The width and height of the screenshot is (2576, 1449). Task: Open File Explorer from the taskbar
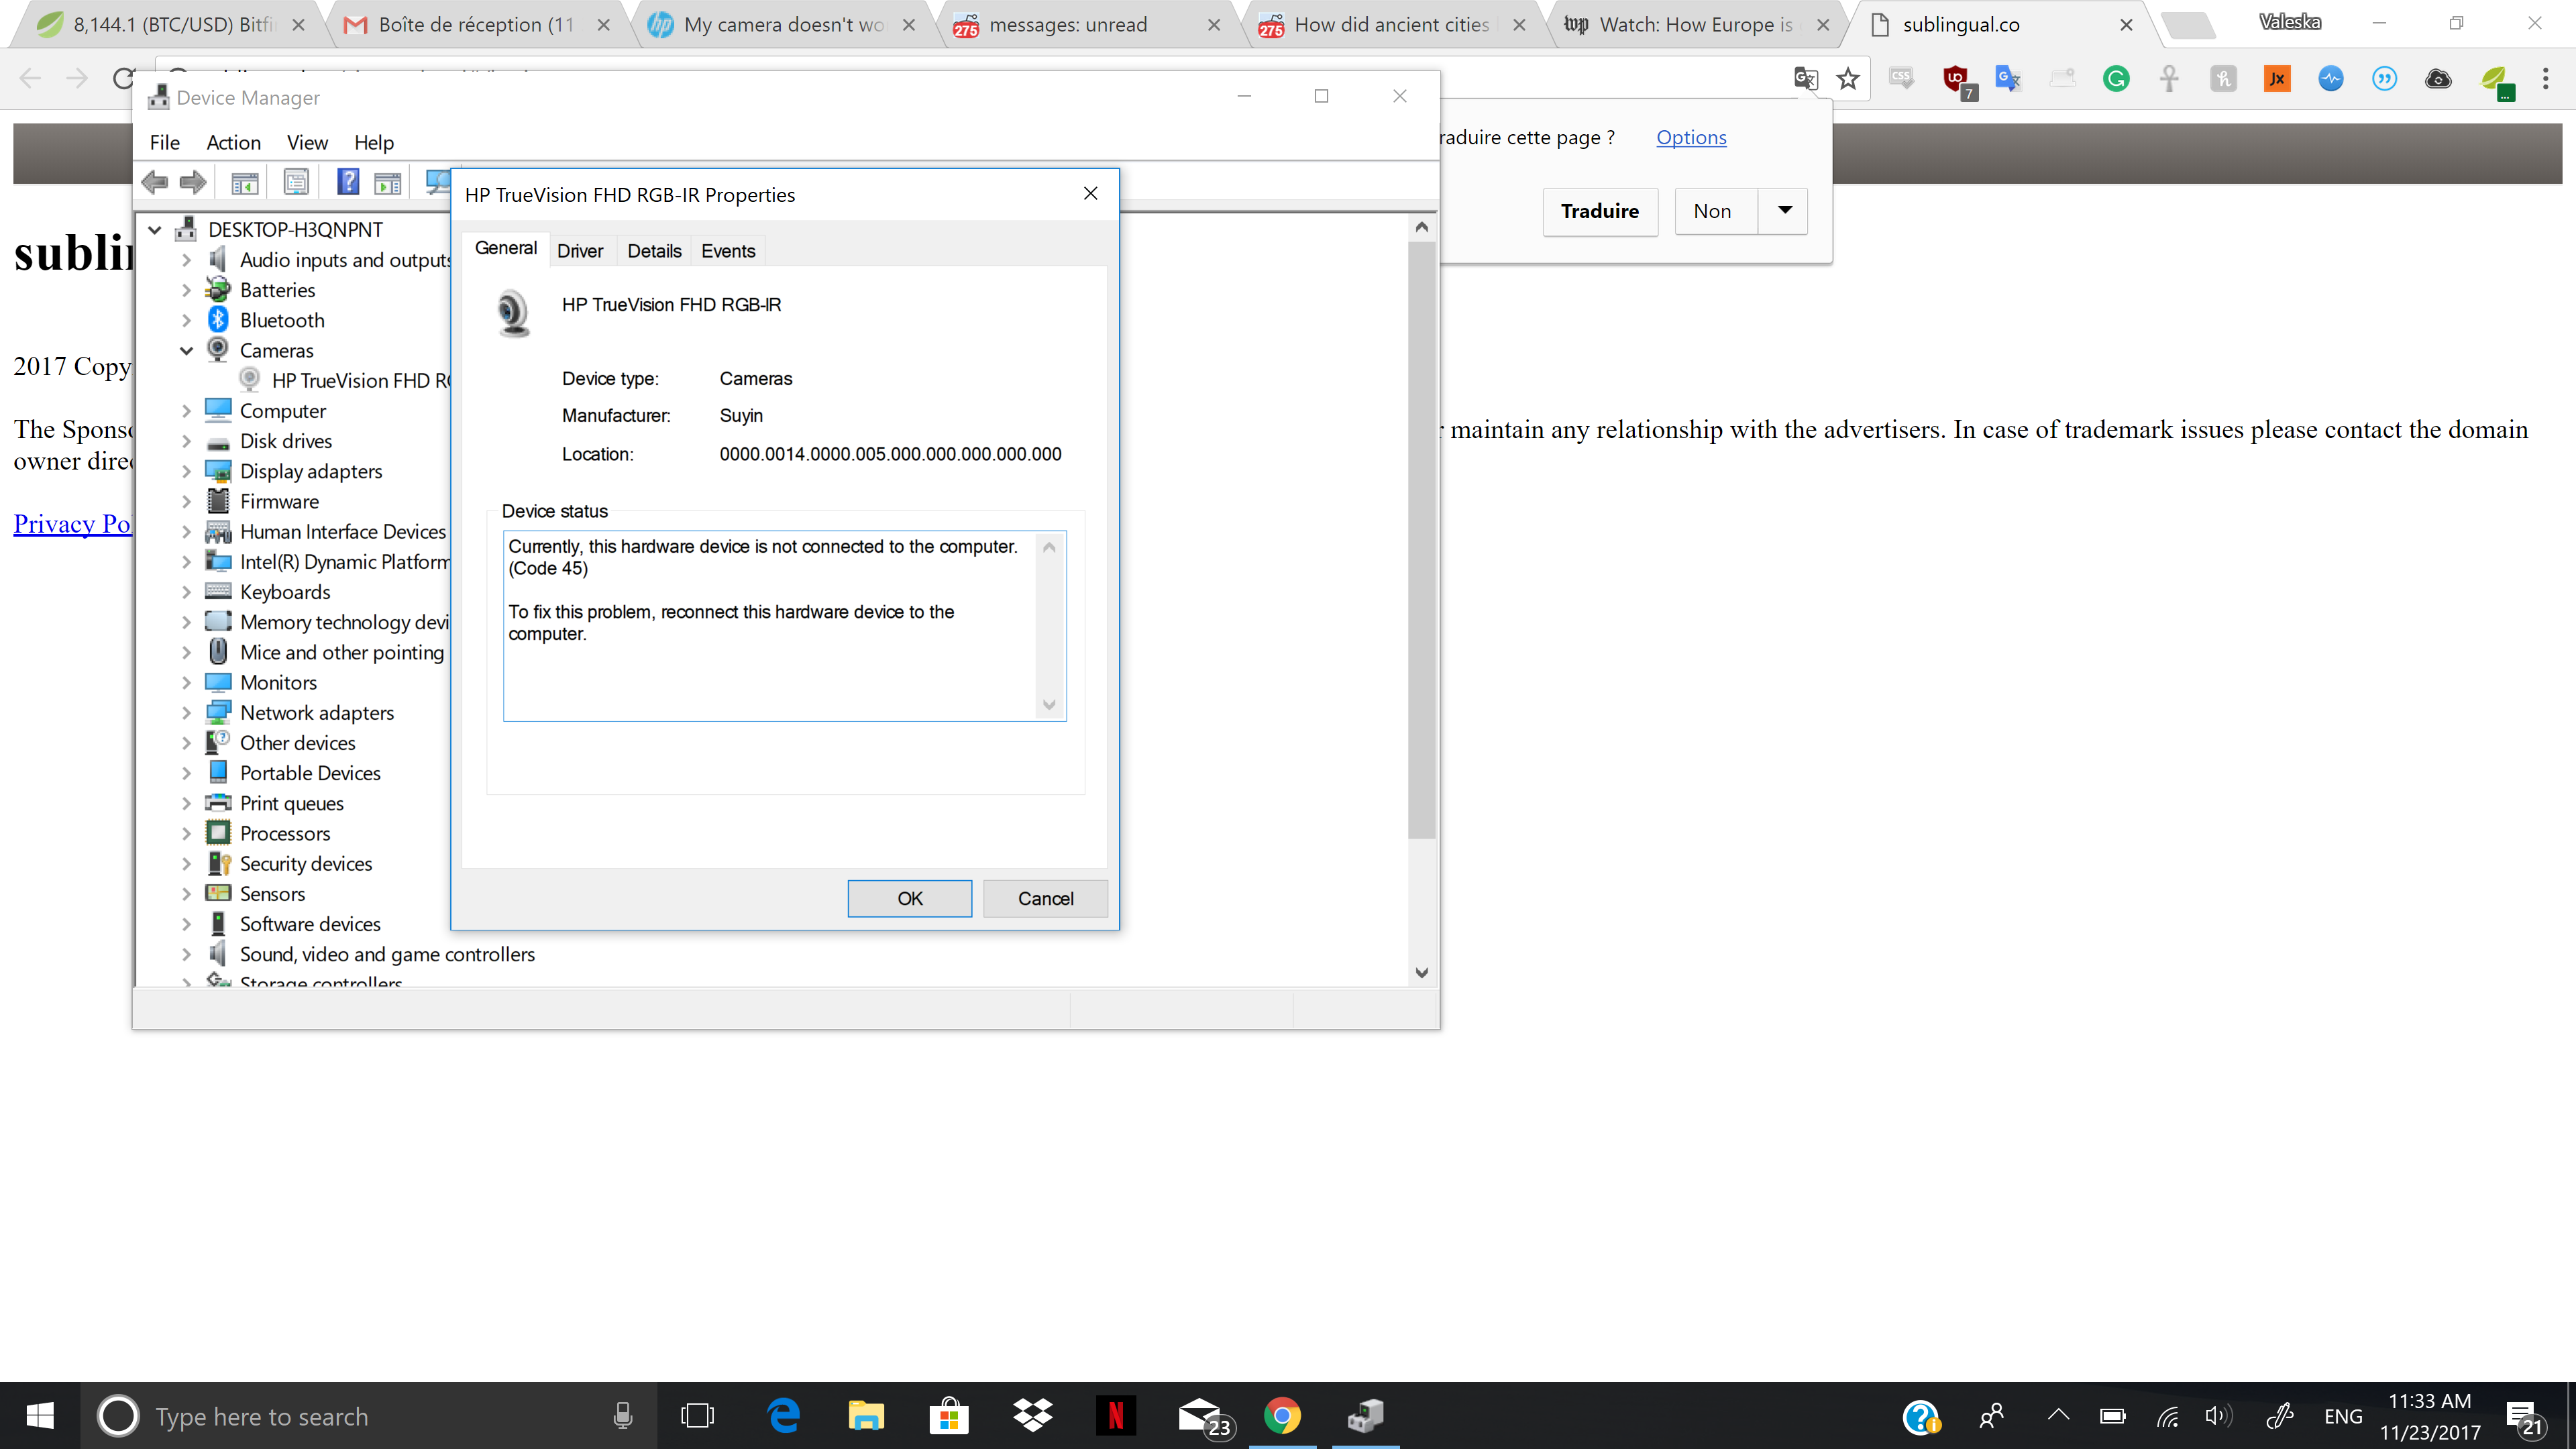(866, 1416)
